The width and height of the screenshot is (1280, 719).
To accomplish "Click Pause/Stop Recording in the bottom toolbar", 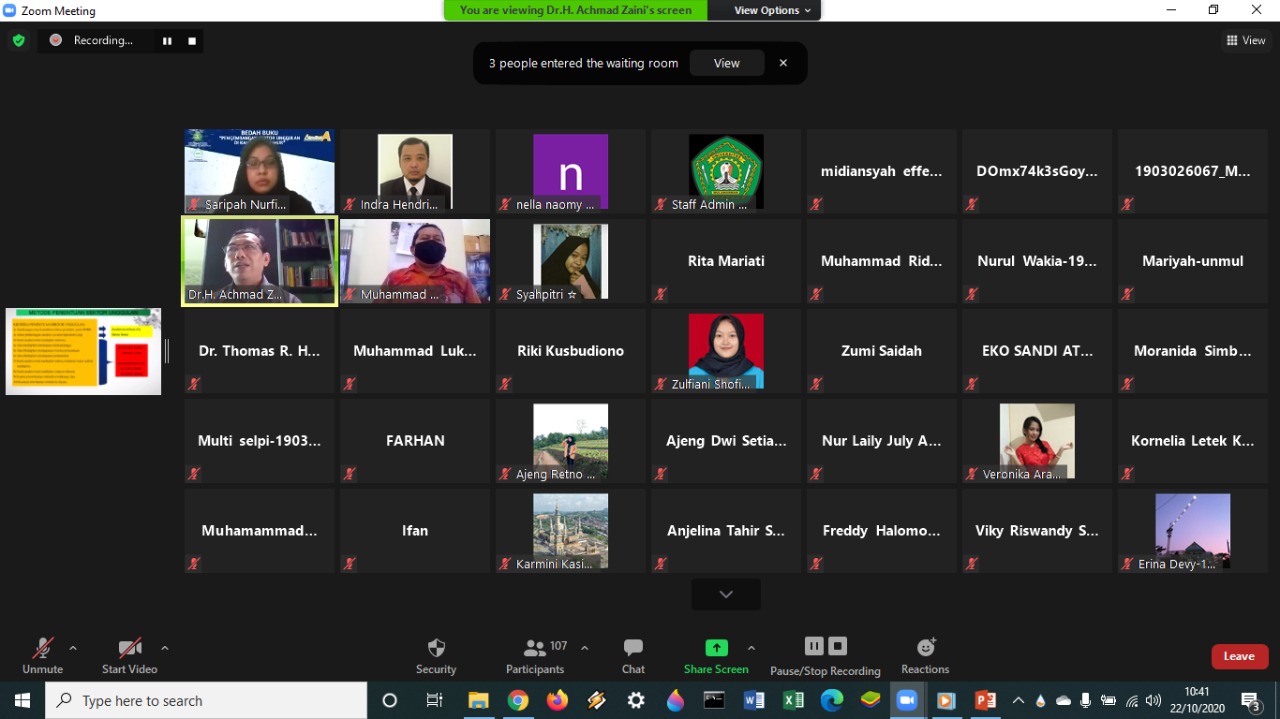I will 825,656.
